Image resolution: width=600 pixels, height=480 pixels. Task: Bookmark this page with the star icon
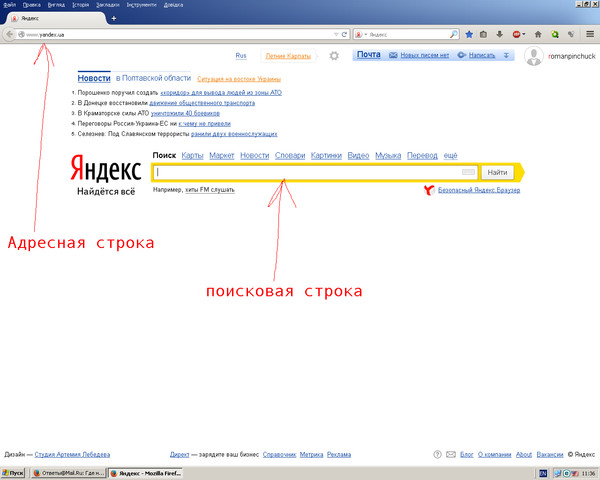coord(469,34)
